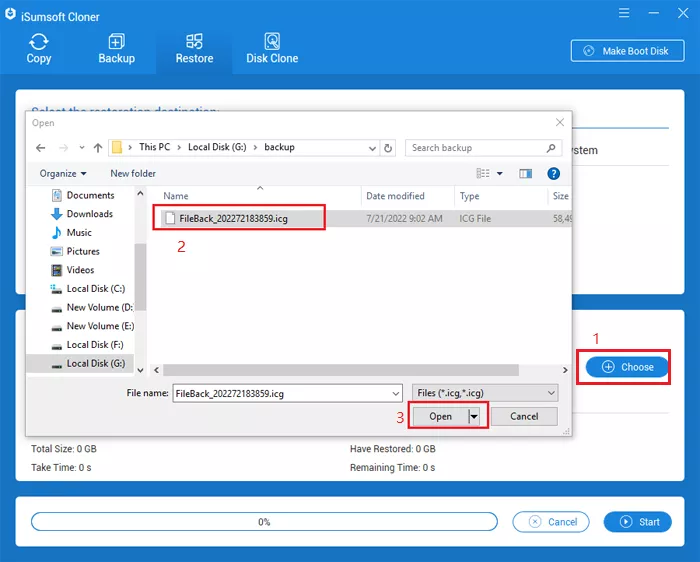Click the Start restore button
The height and width of the screenshot is (562, 700).
[638, 522]
